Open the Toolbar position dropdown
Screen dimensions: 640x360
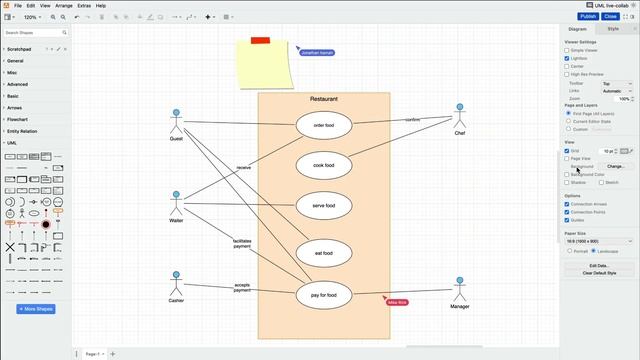click(617, 84)
